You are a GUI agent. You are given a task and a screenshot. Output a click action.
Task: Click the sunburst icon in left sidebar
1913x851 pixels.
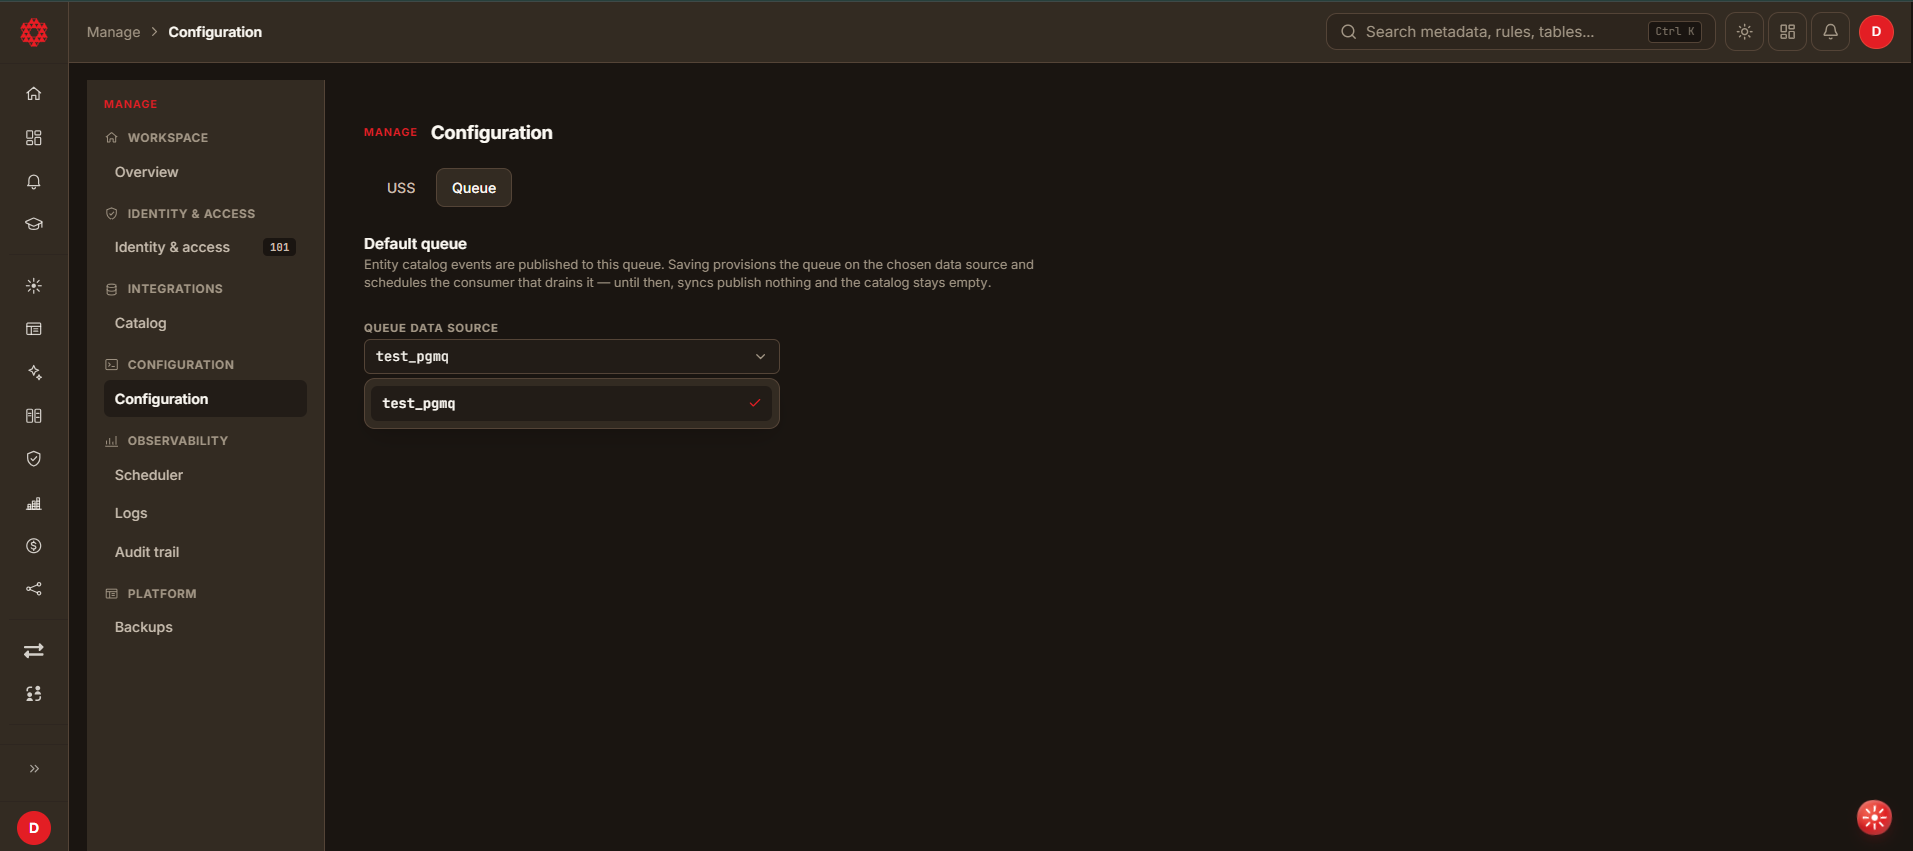point(34,286)
